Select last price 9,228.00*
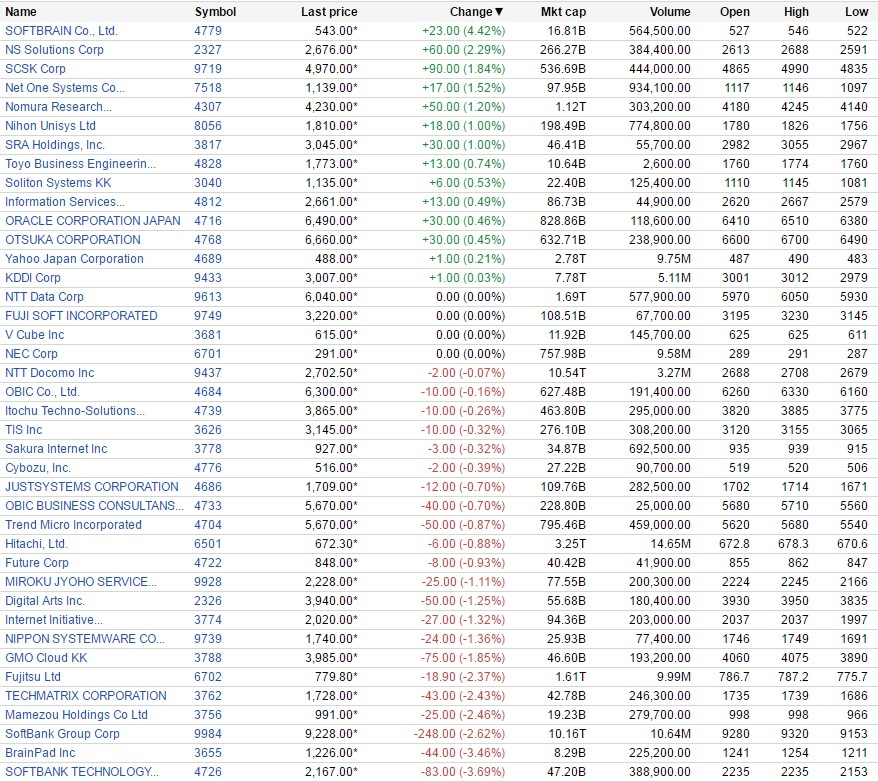 331,735
